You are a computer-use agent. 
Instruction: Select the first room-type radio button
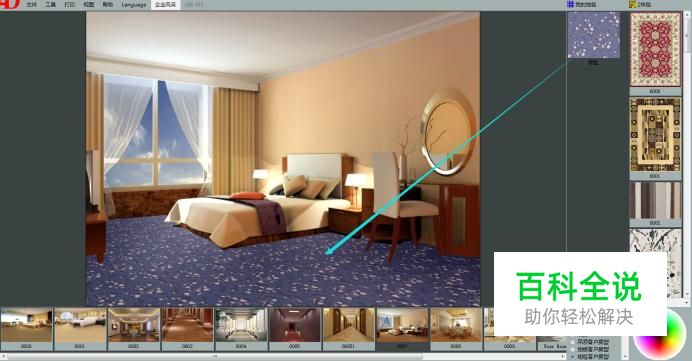pos(573,342)
